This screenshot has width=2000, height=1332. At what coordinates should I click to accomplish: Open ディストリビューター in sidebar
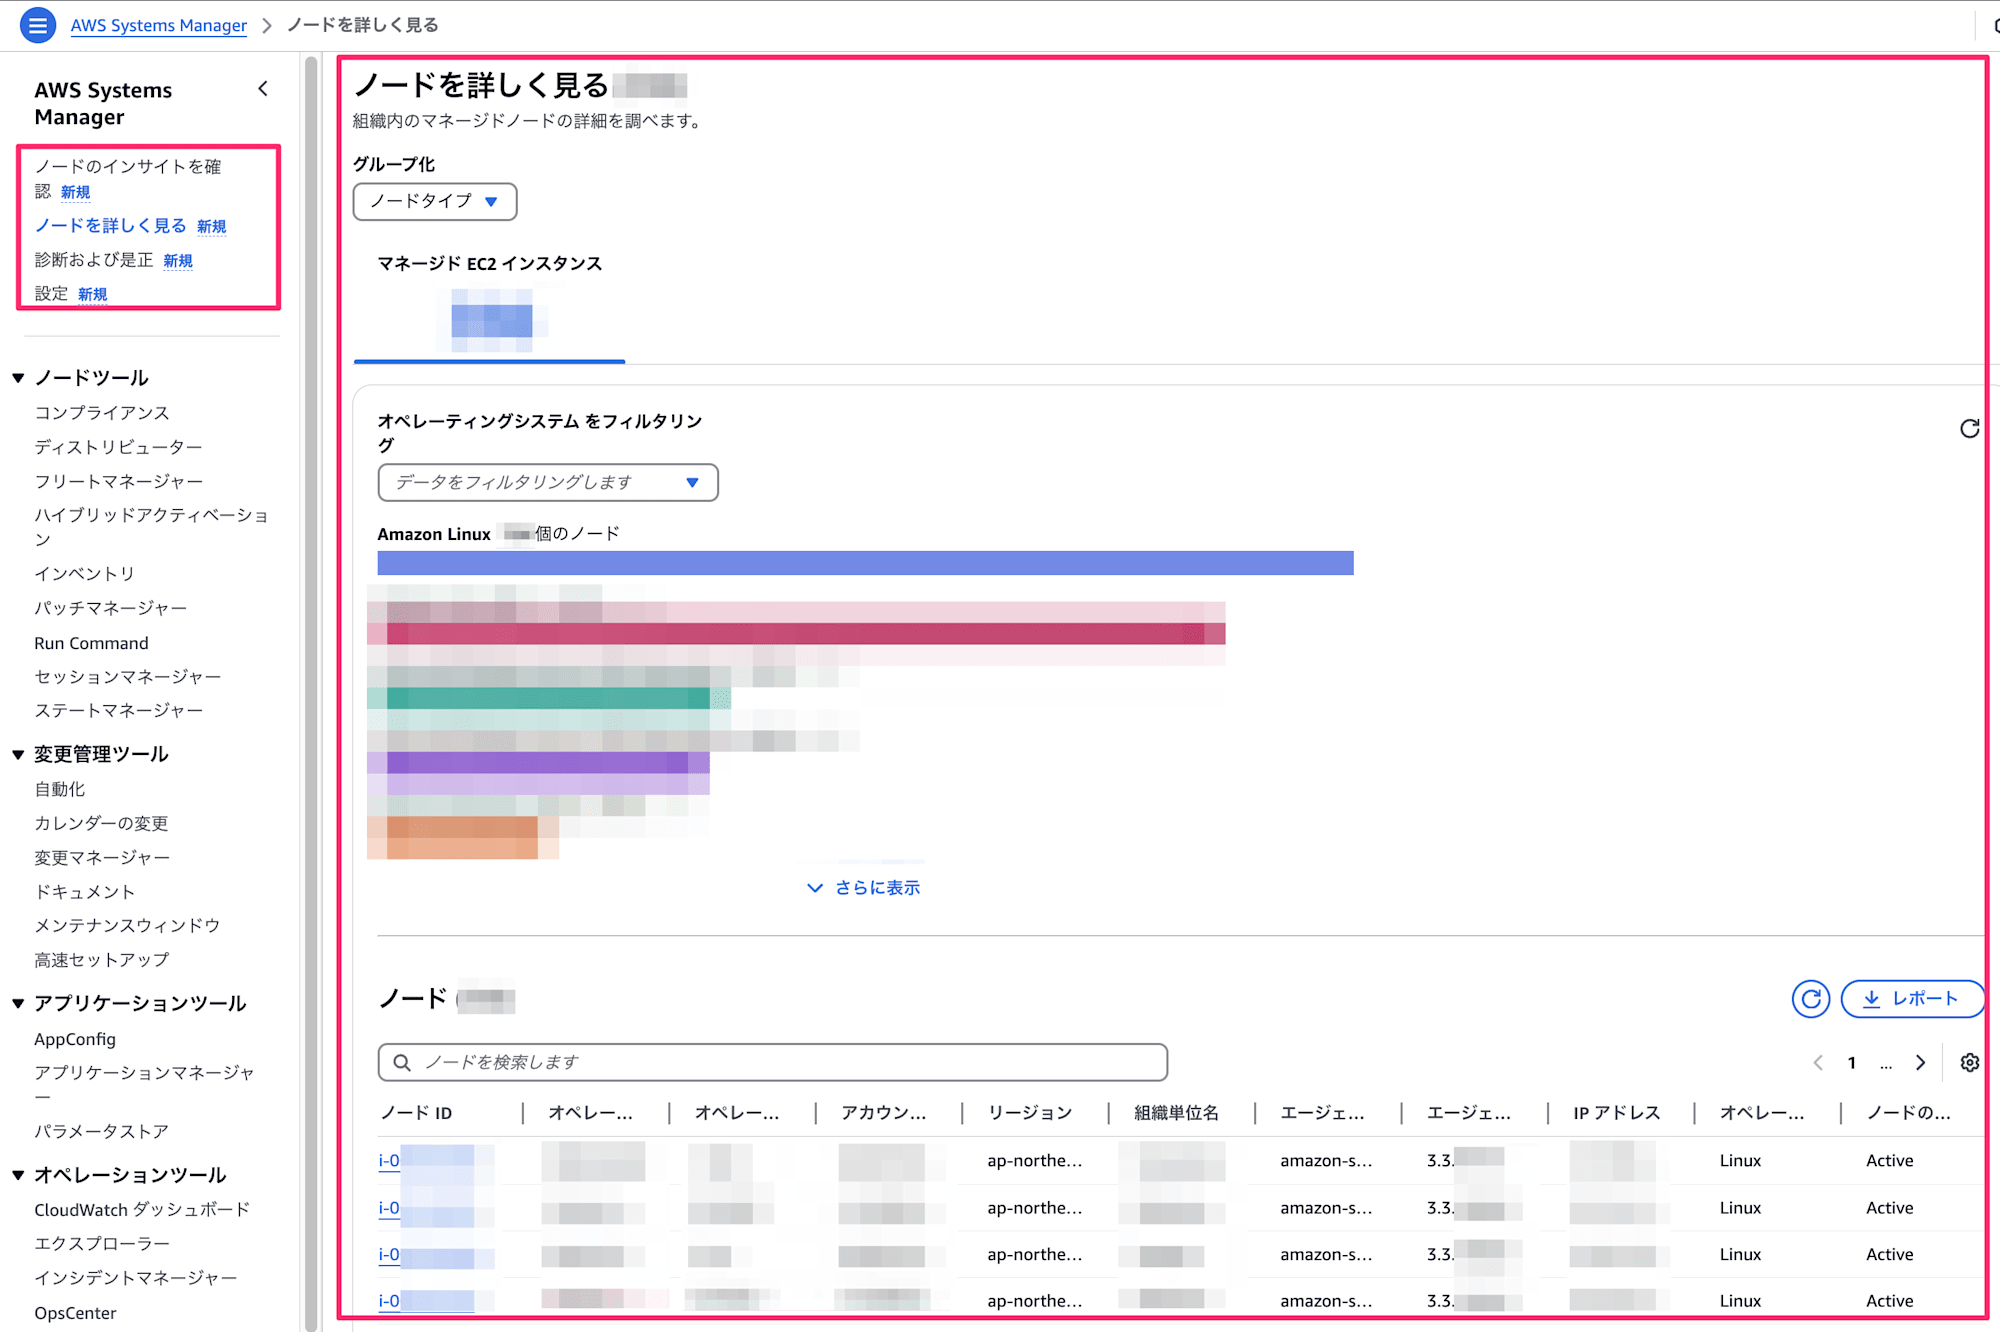click(x=118, y=447)
